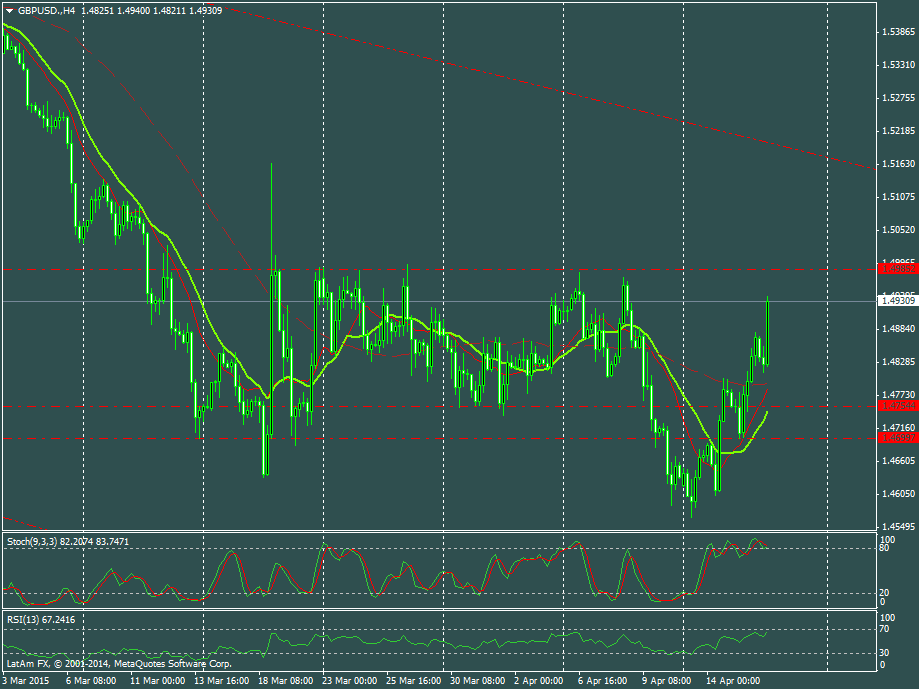Image resolution: width=919 pixels, height=689 pixels.
Task: Click the 30 level on RSI scale
Action: (x=885, y=652)
